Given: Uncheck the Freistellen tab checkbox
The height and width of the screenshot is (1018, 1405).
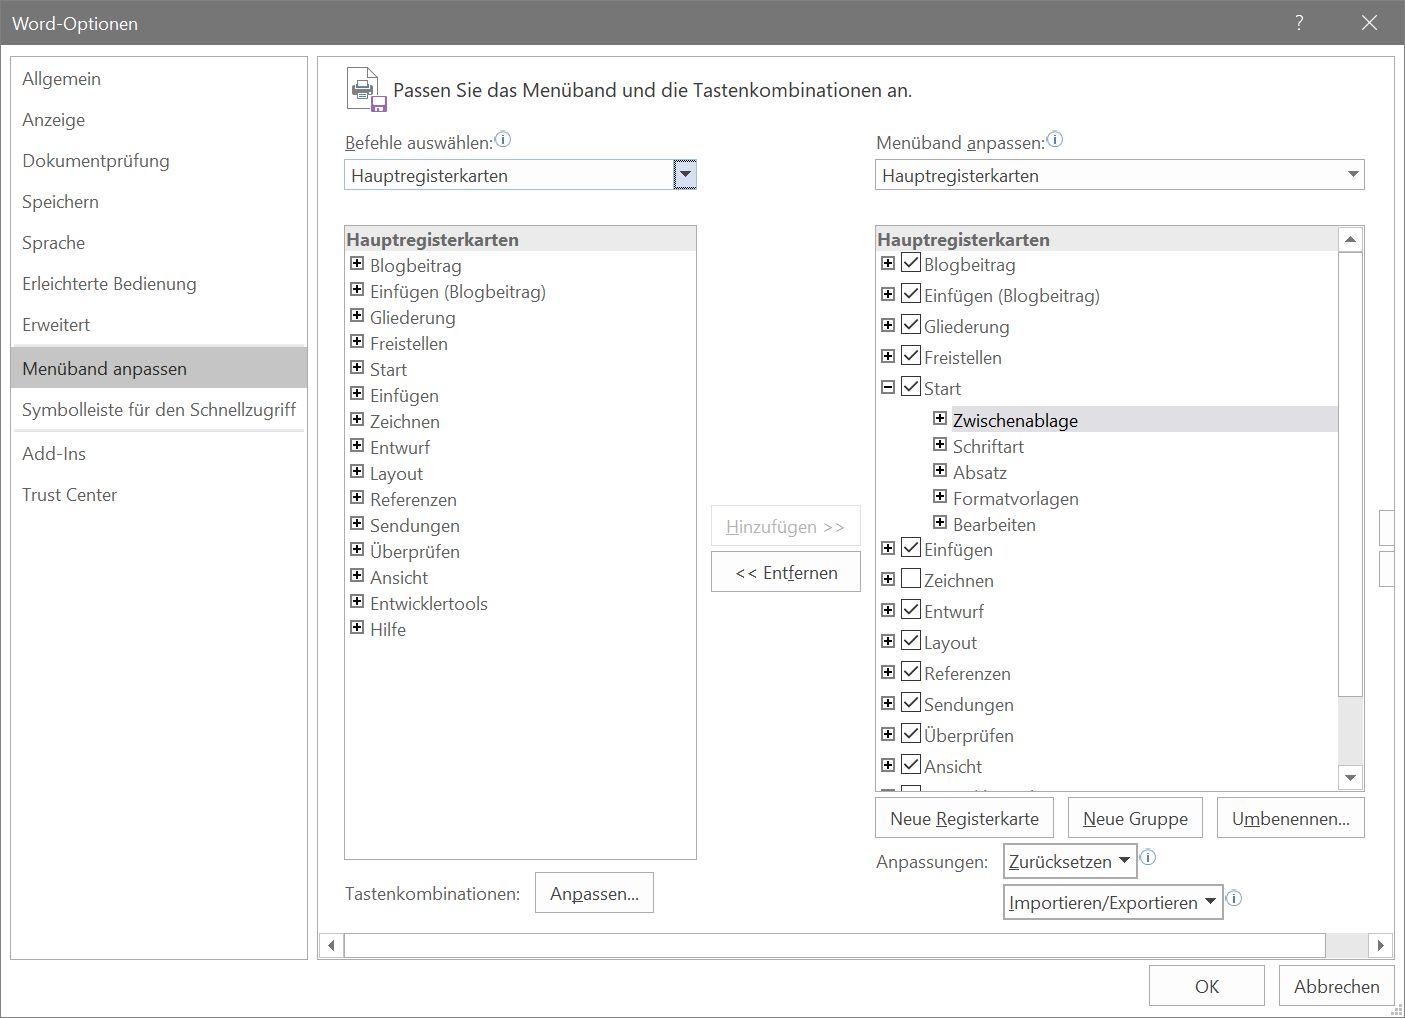Looking at the screenshot, I should (x=911, y=357).
